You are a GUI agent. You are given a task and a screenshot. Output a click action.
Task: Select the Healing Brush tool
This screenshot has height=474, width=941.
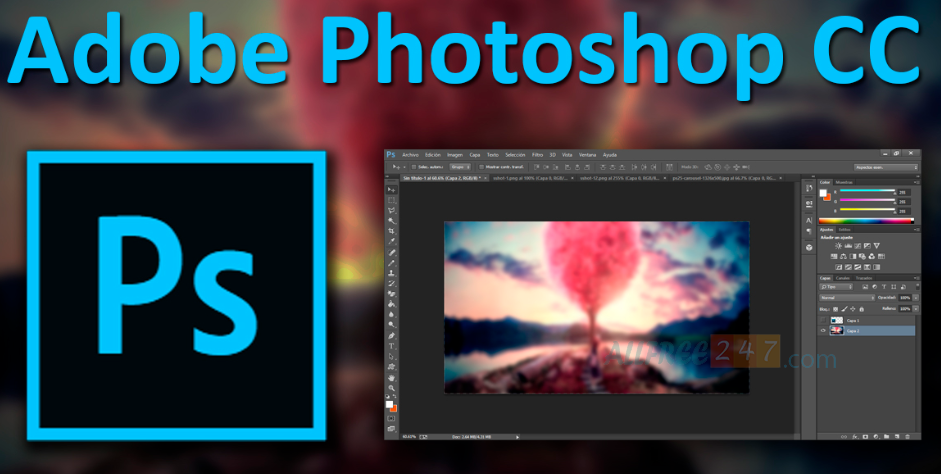[392, 253]
